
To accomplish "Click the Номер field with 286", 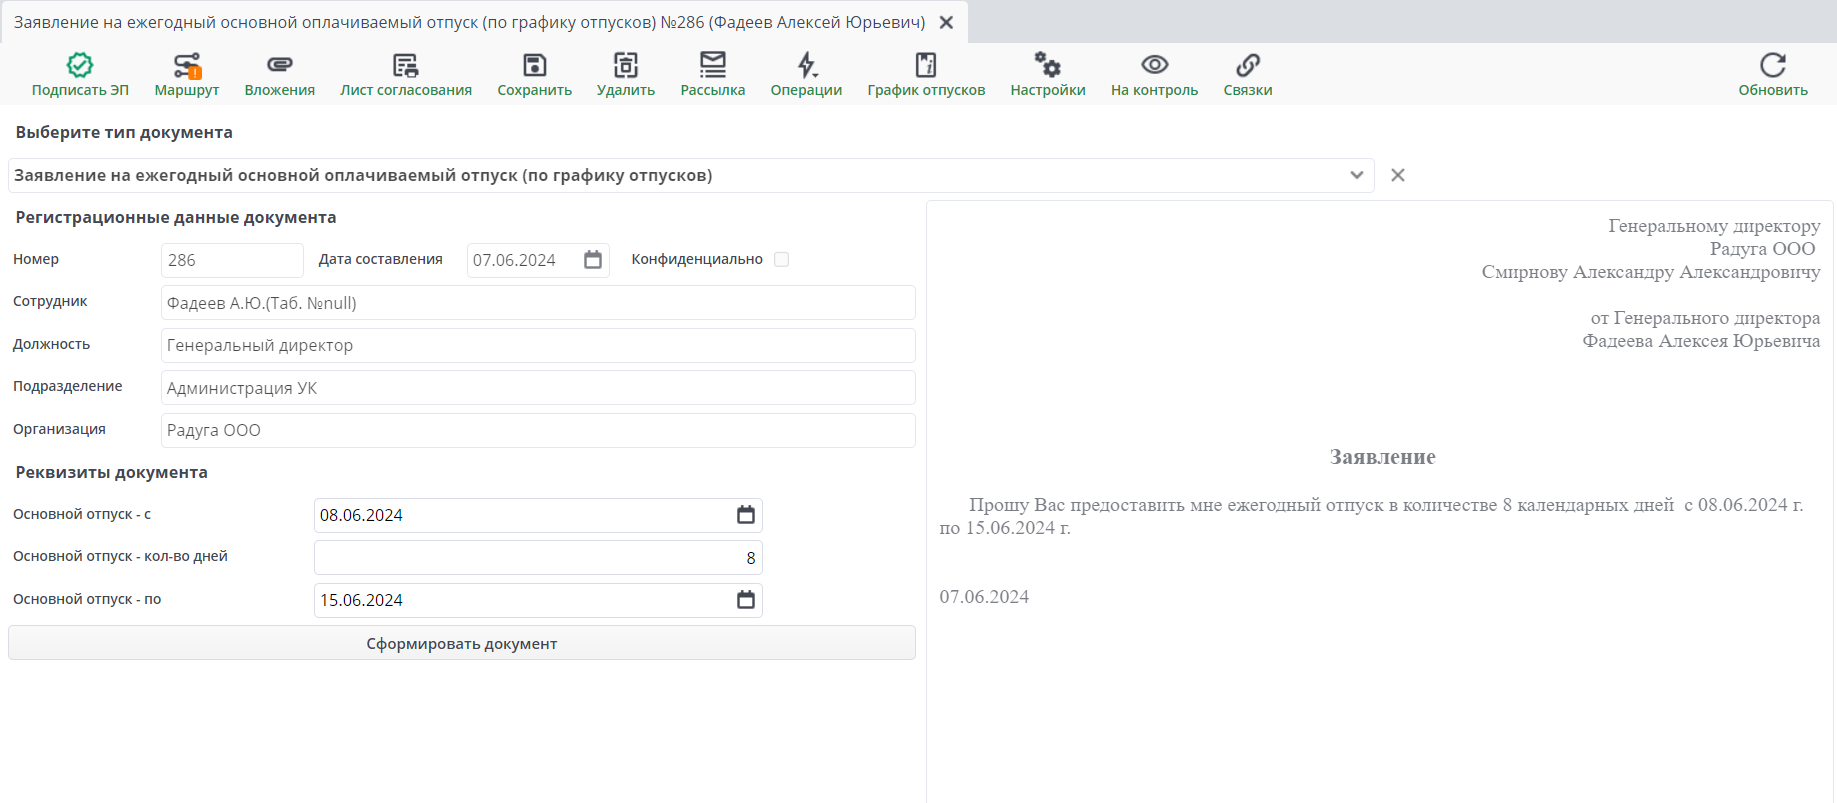I will 232,260.
